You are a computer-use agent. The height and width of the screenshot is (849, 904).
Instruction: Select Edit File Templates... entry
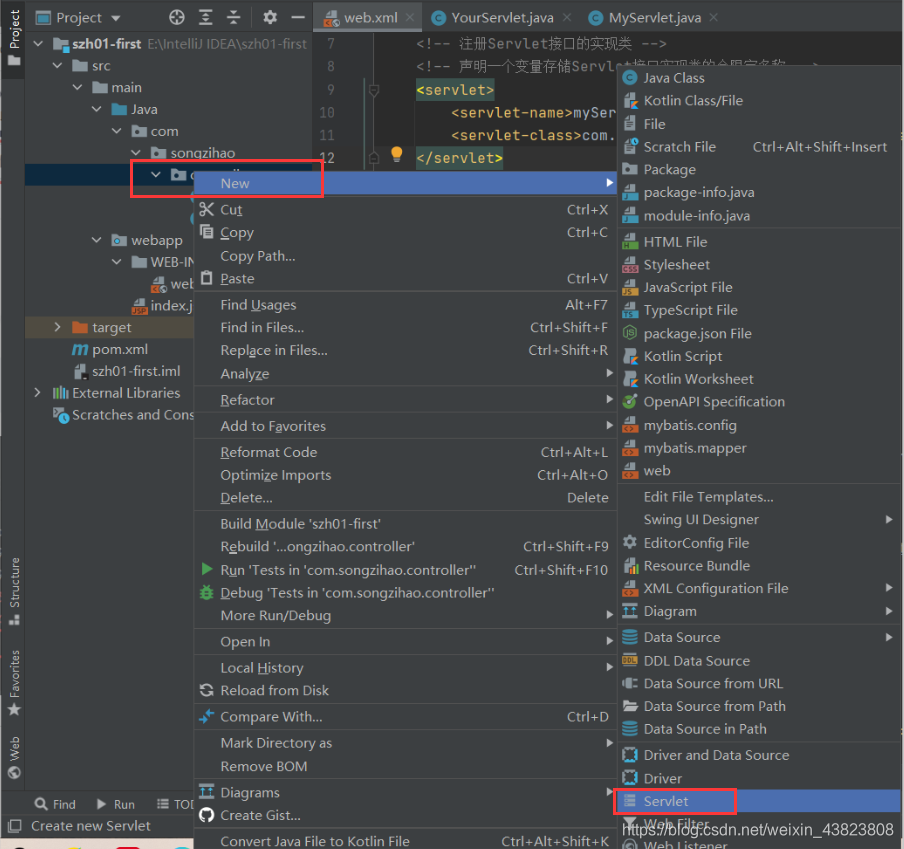point(759,497)
